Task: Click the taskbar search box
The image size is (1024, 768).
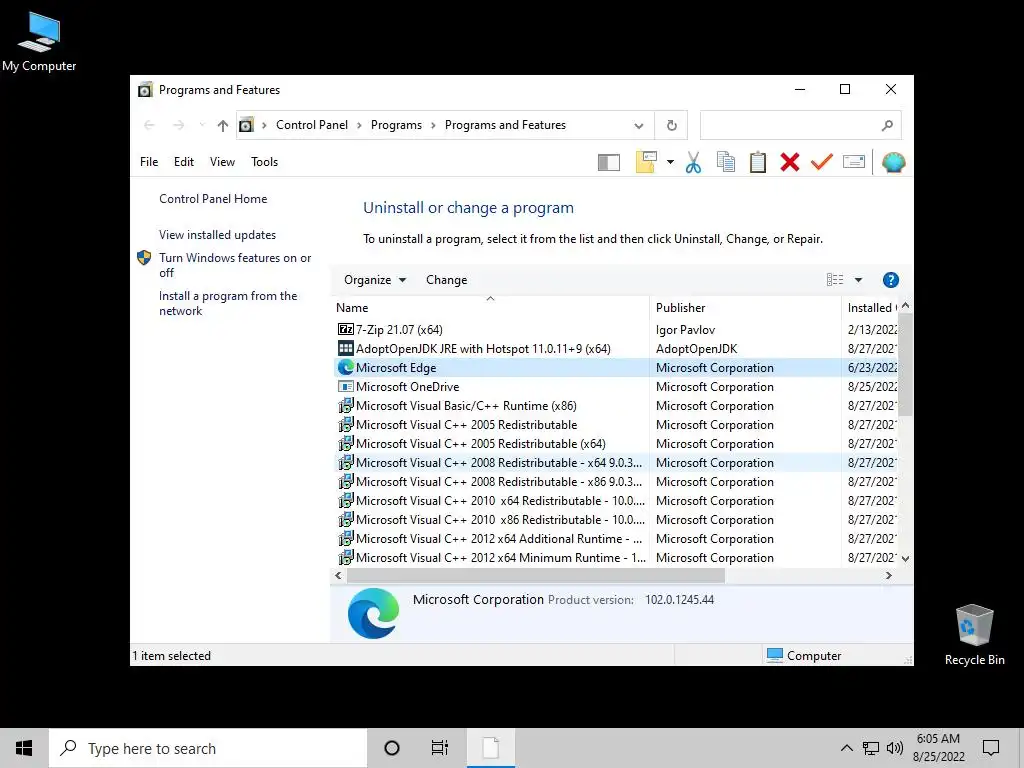Action: point(208,748)
